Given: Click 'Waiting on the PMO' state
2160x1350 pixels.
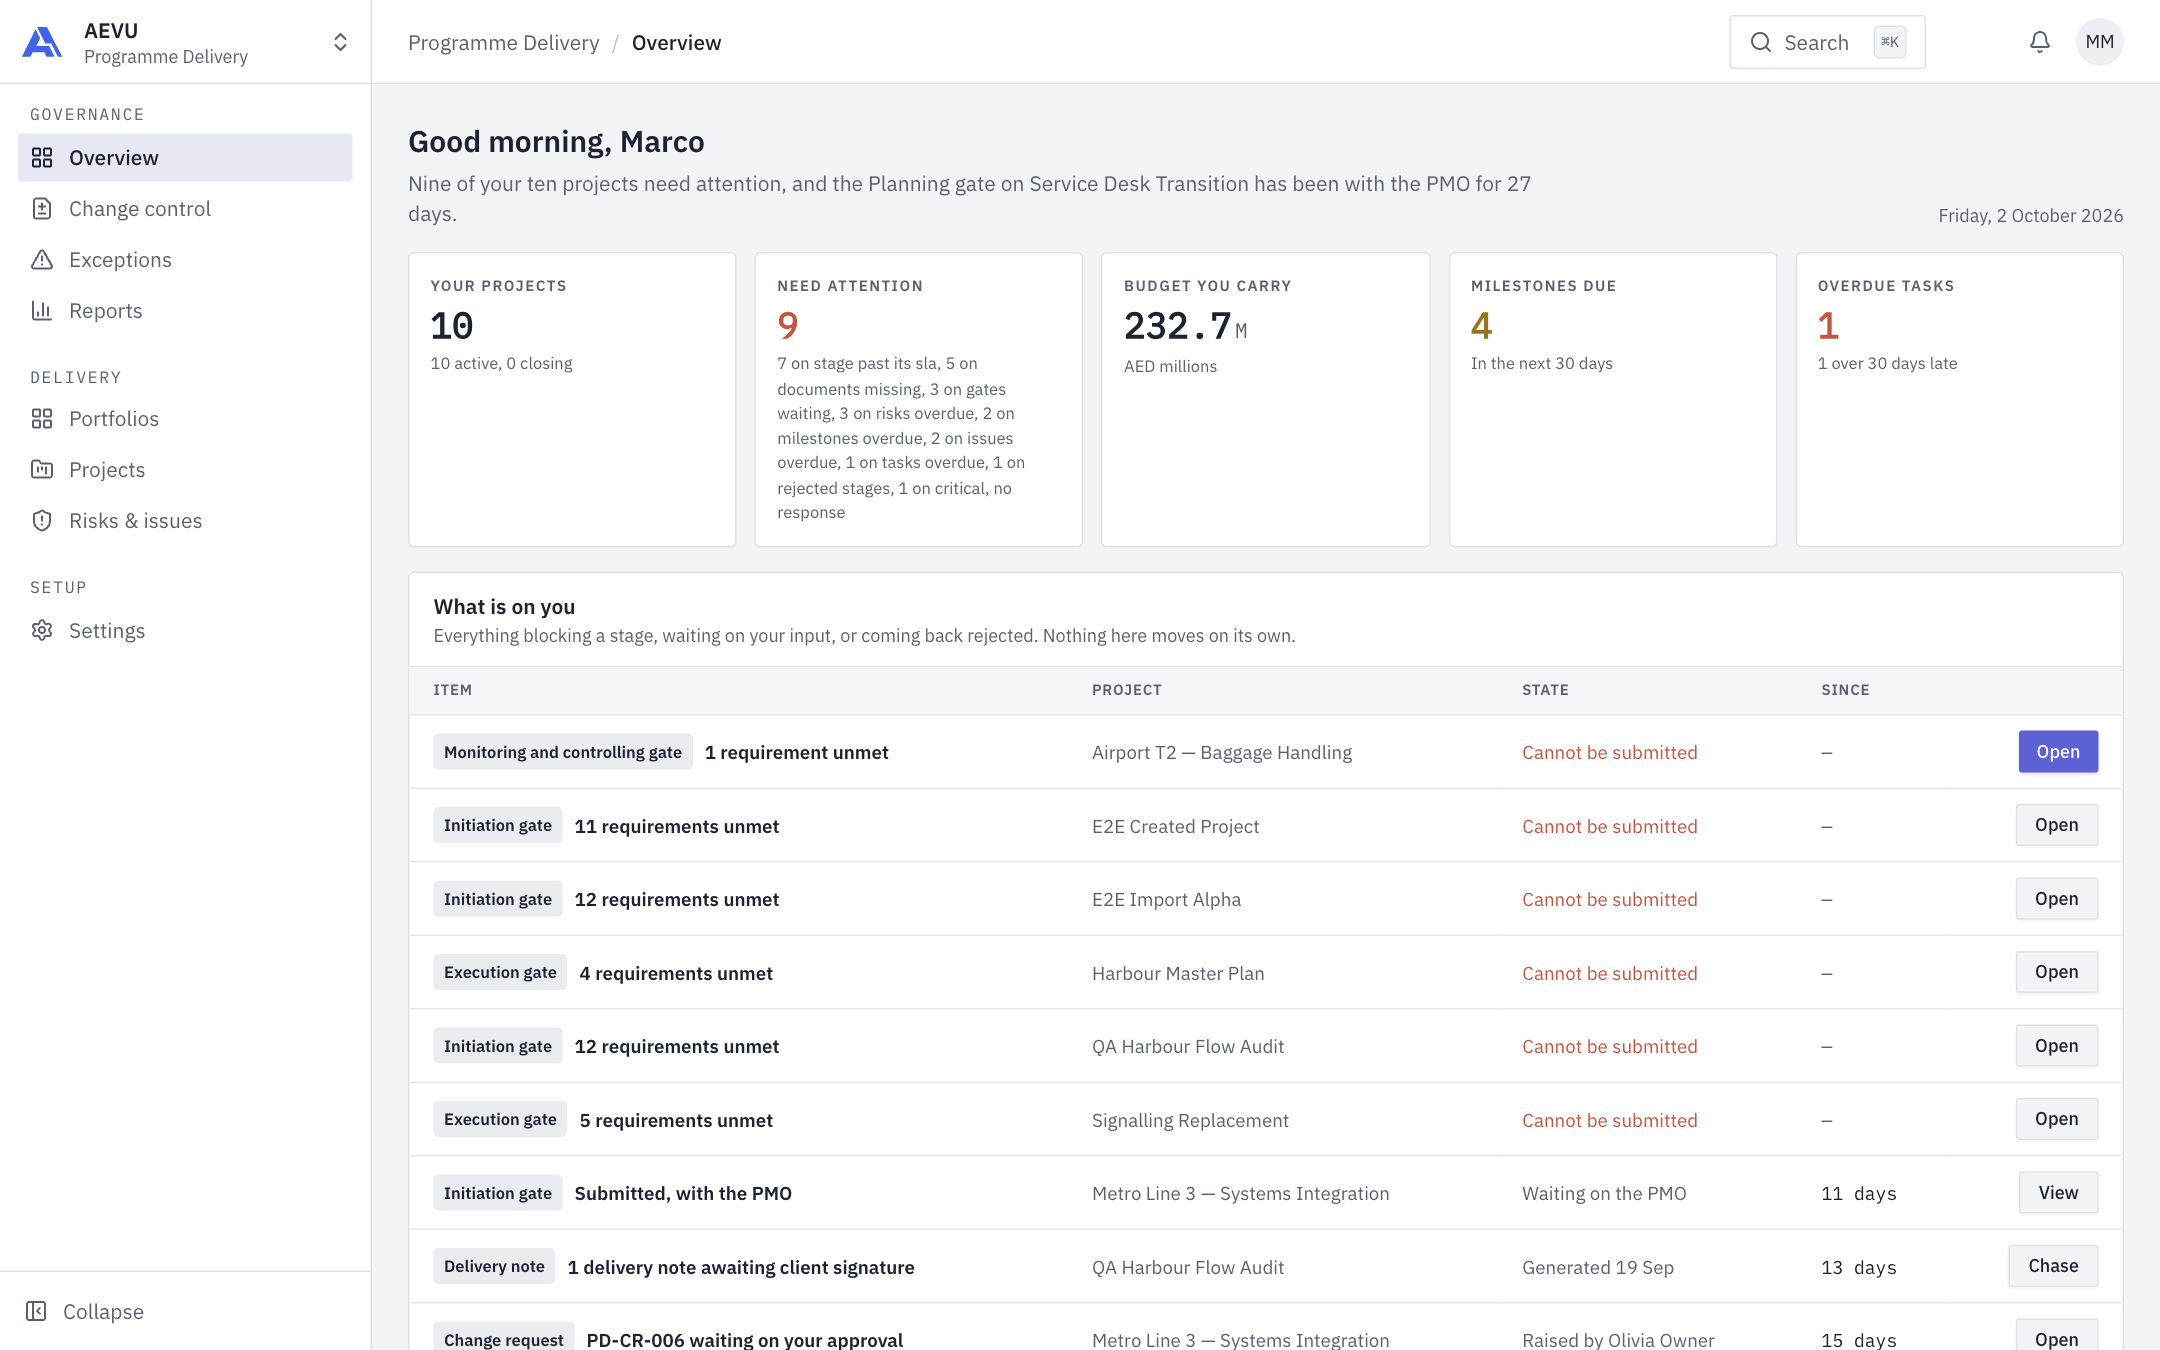Looking at the screenshot, I should 1604,1193.
